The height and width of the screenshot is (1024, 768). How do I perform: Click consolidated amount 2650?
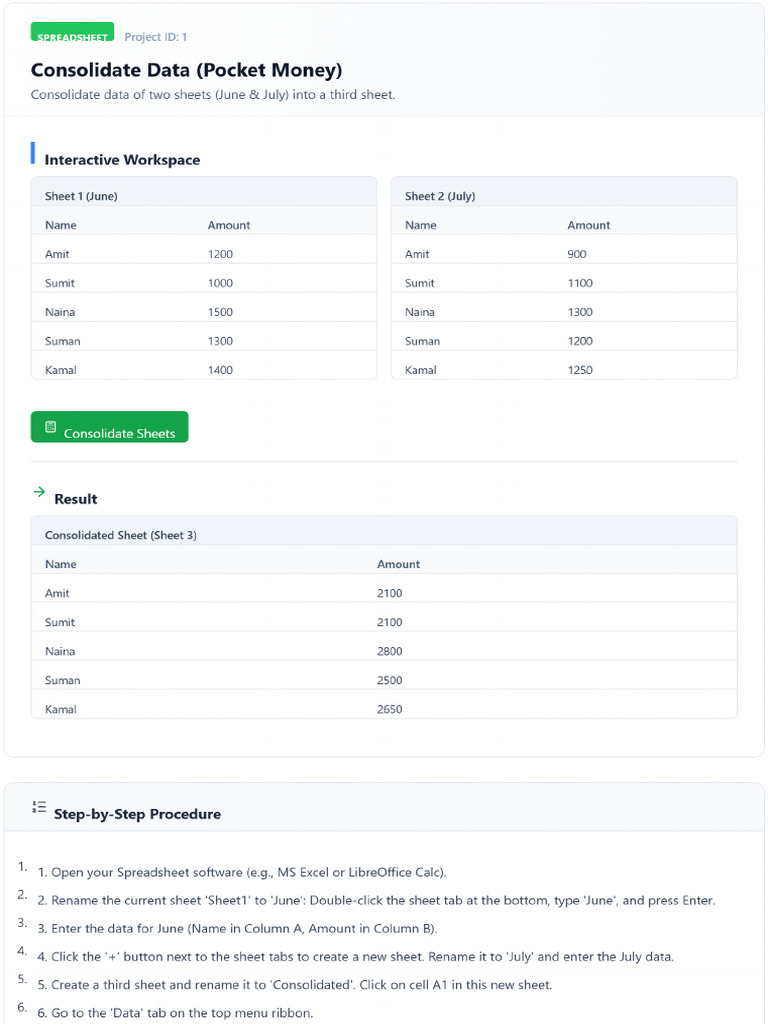pyautogui.click(x=389, y=709)
